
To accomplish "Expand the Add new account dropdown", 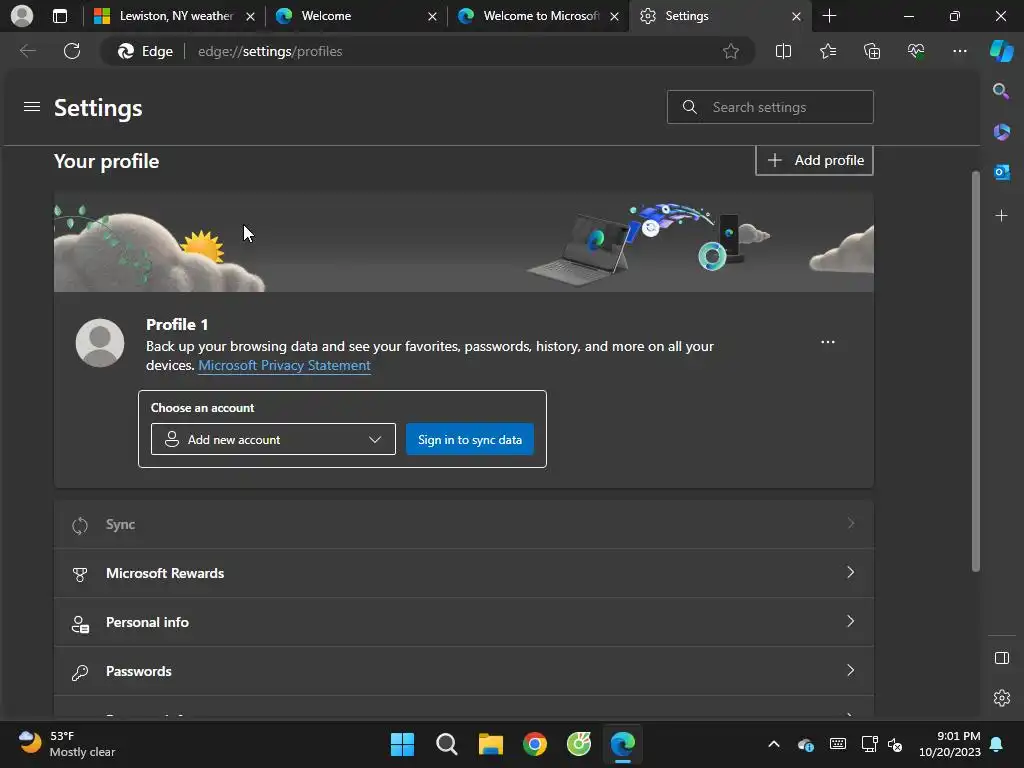I will (x=273, y=440).
